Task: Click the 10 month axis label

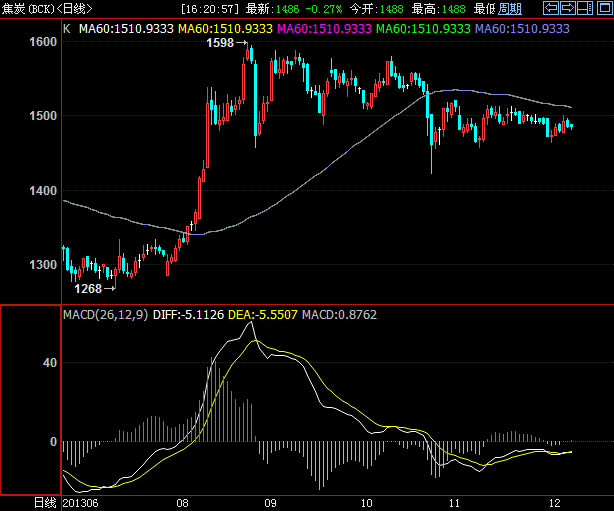Action: (x=366, y=503)
